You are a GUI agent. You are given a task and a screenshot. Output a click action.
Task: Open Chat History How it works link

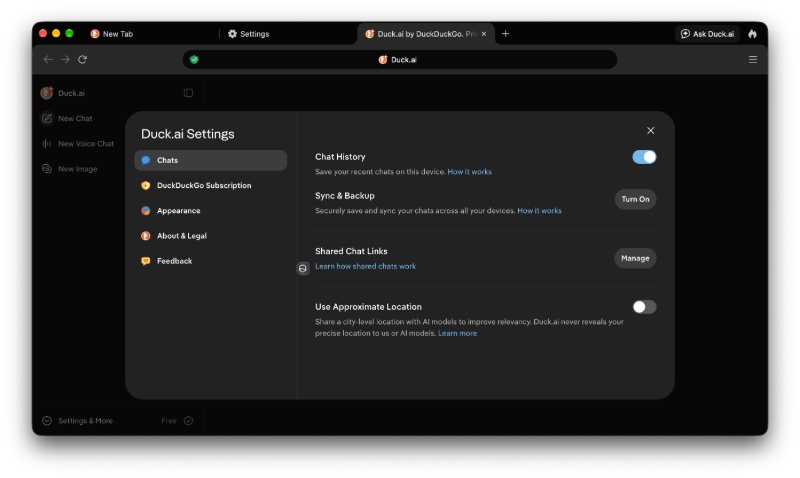click(x=469, y=172)
